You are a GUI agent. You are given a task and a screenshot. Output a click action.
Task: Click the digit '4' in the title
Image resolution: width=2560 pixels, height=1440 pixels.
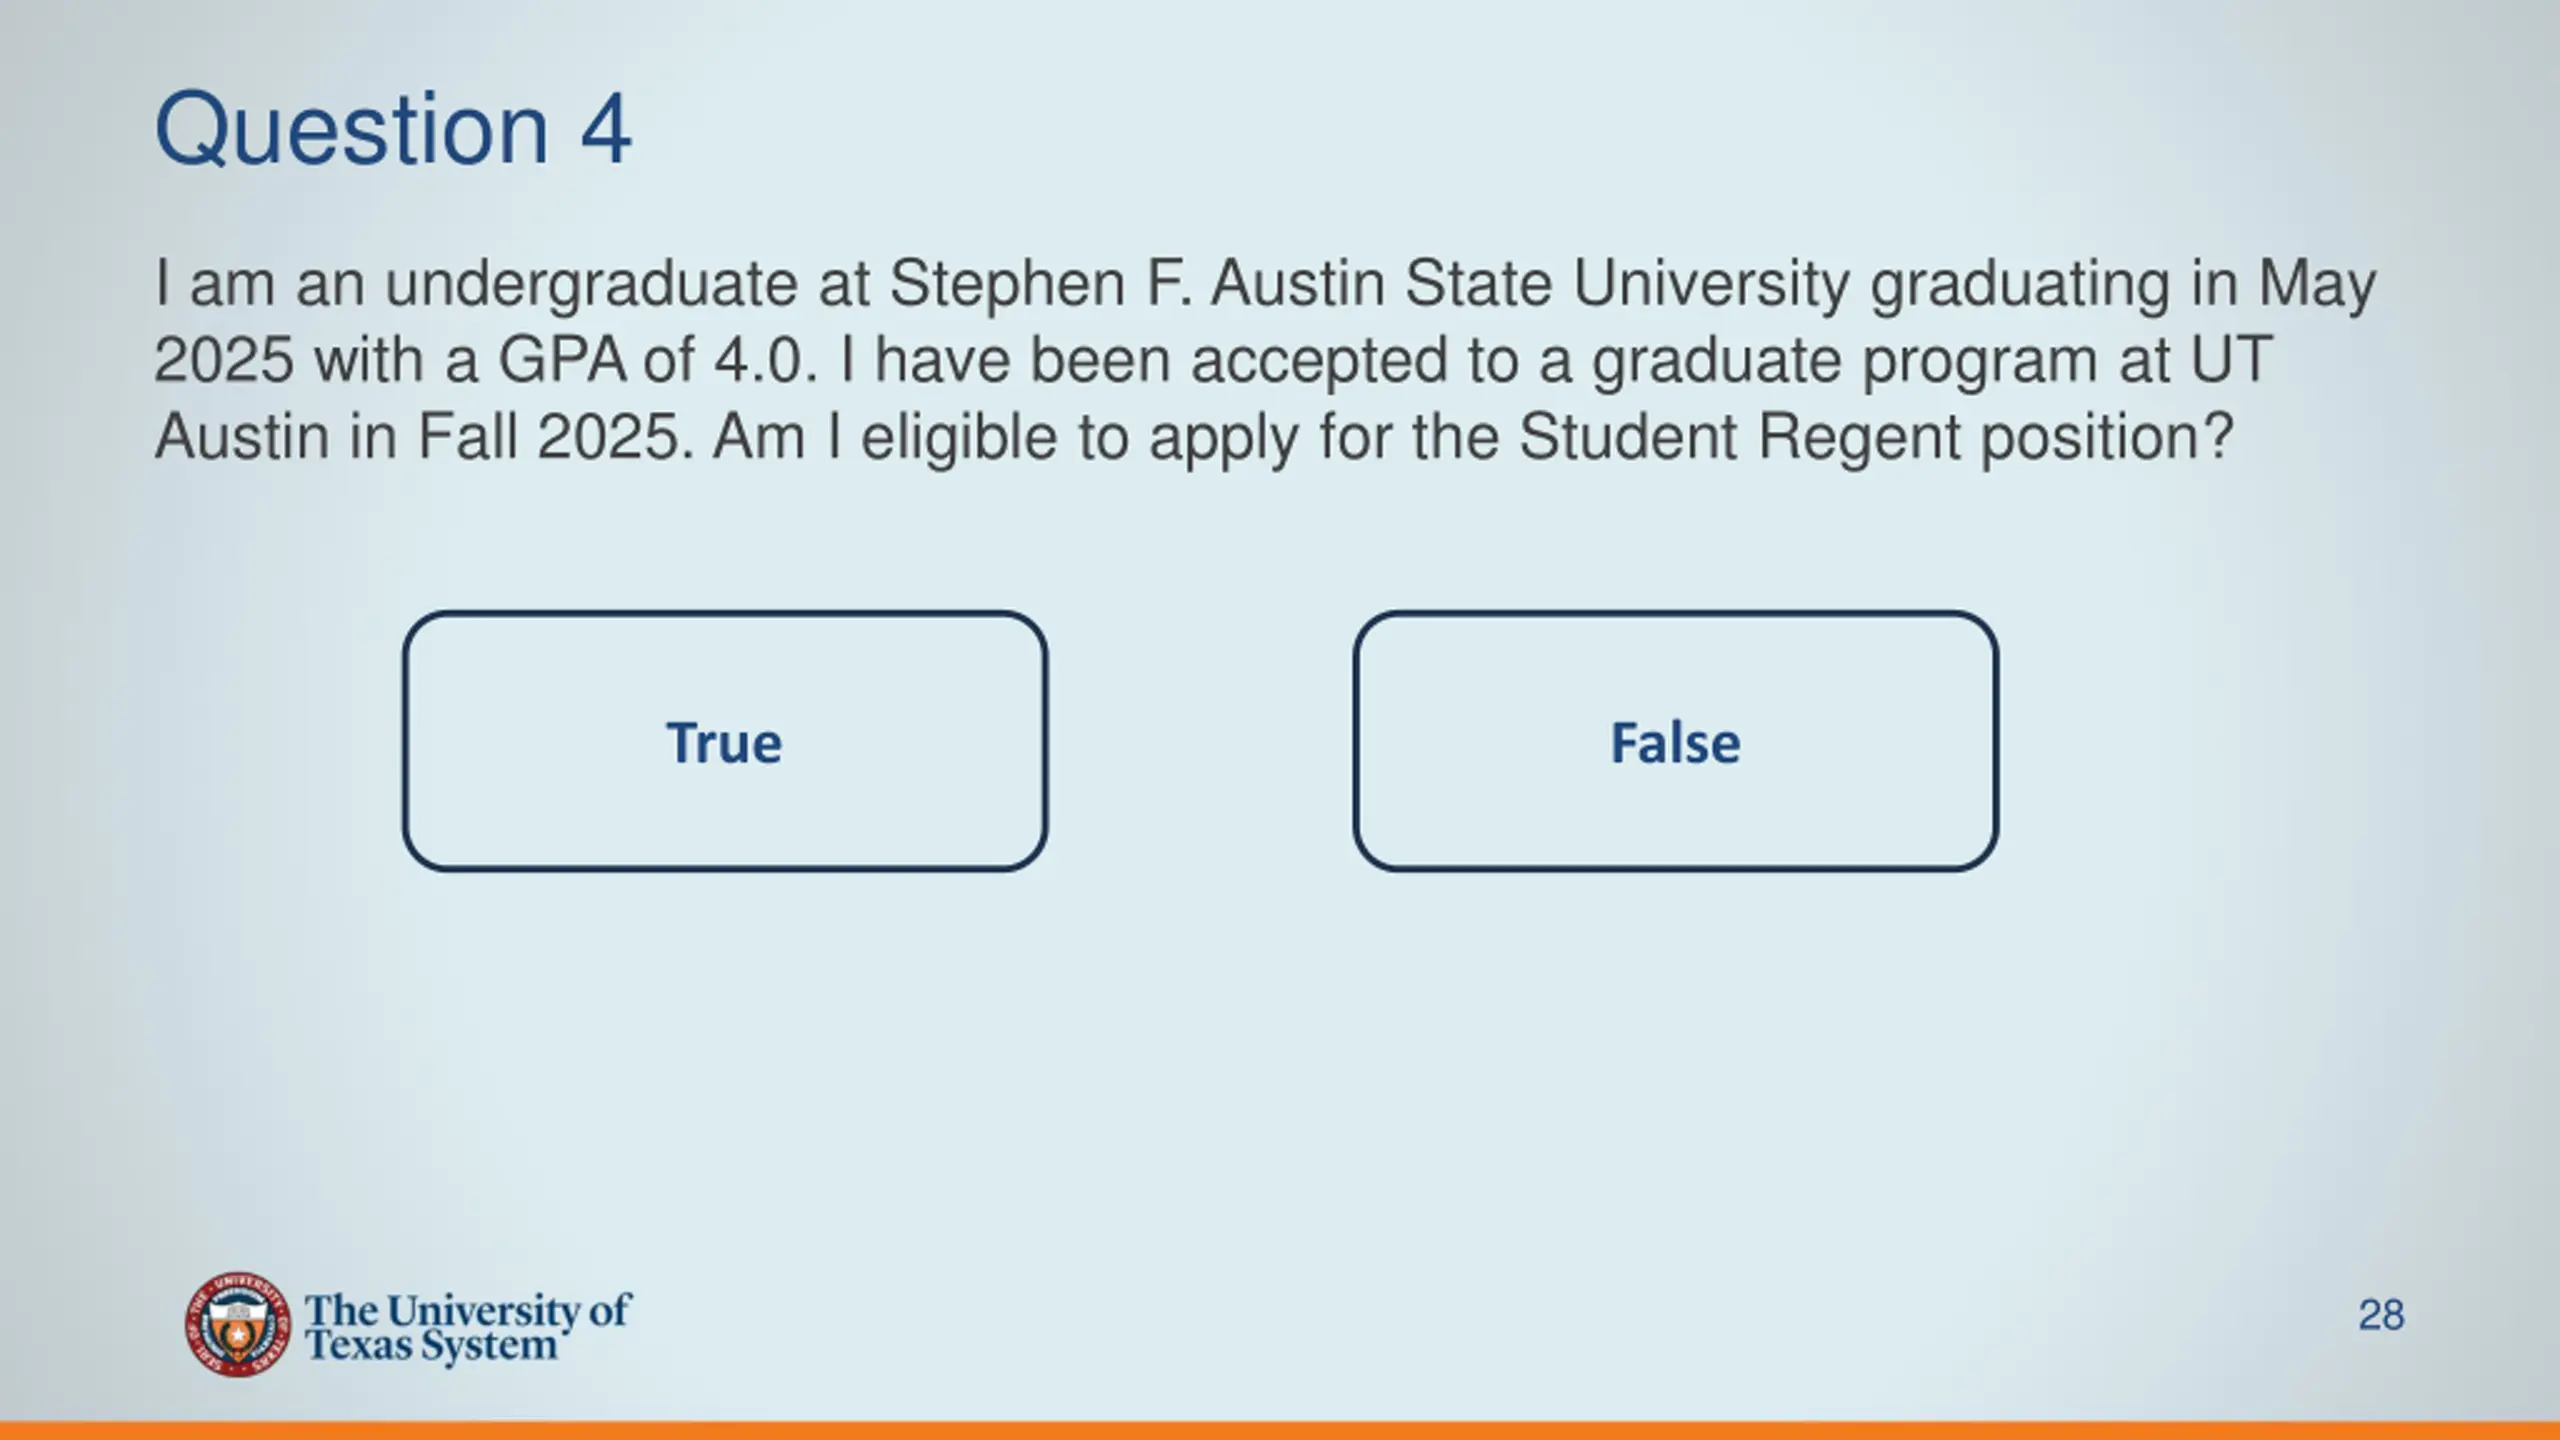point(606,129)
